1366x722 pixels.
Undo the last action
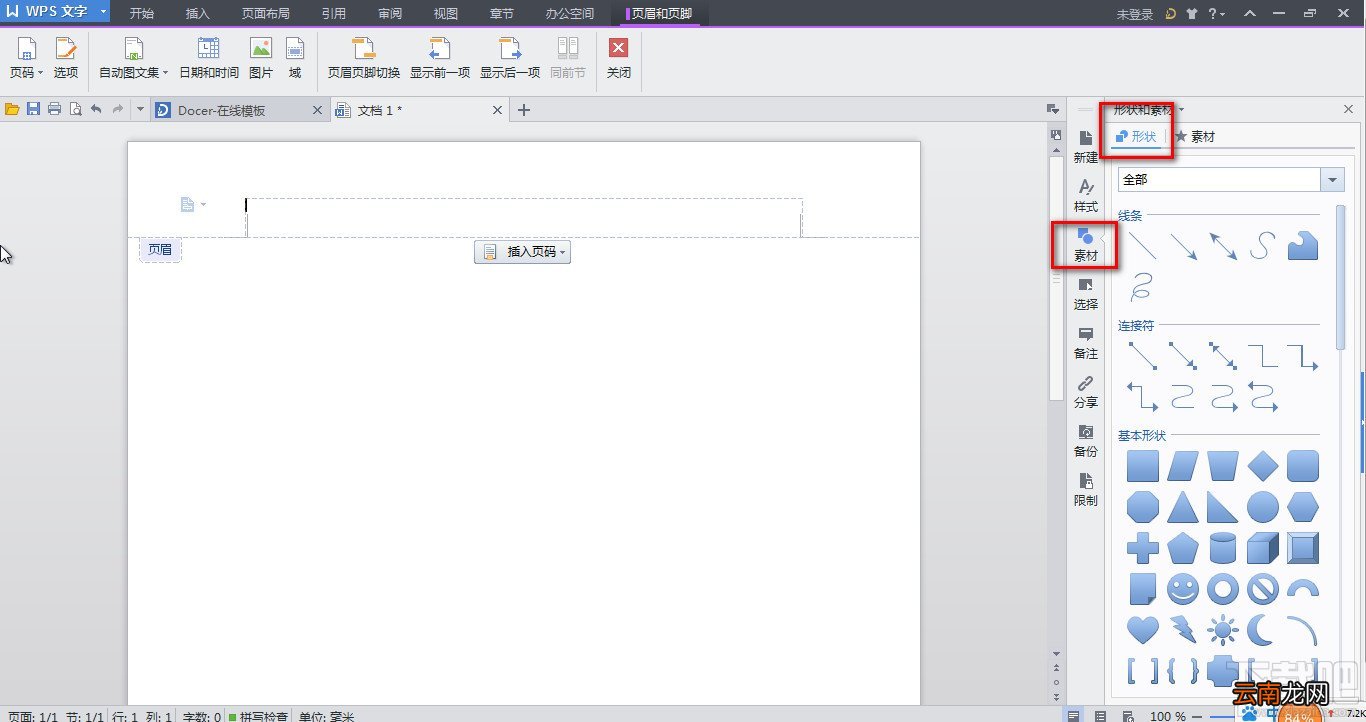tap(96, 109)
